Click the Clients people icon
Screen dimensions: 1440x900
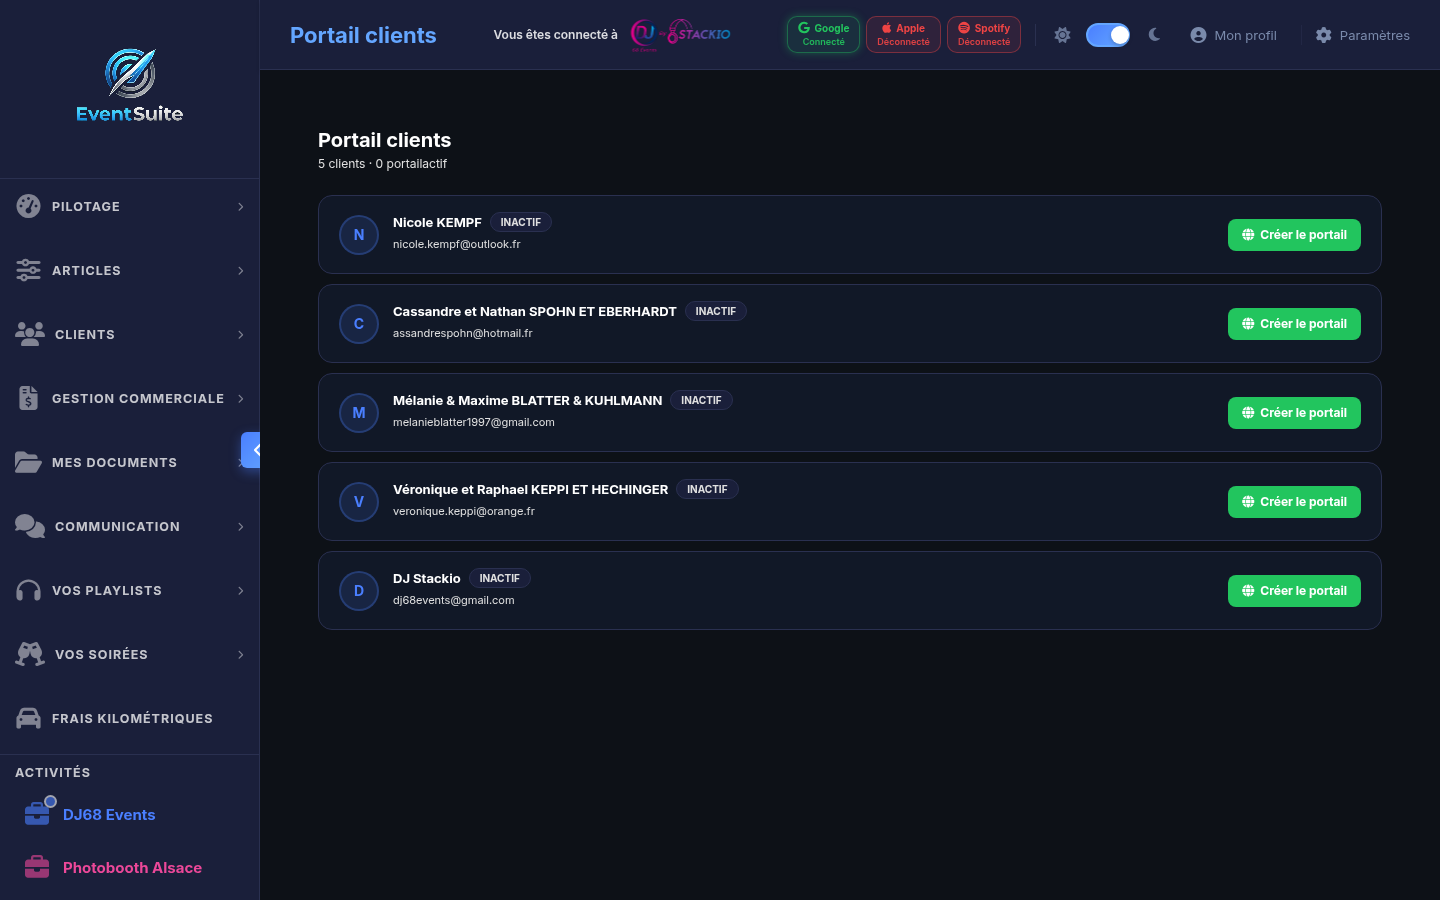(x=28, y=334)
